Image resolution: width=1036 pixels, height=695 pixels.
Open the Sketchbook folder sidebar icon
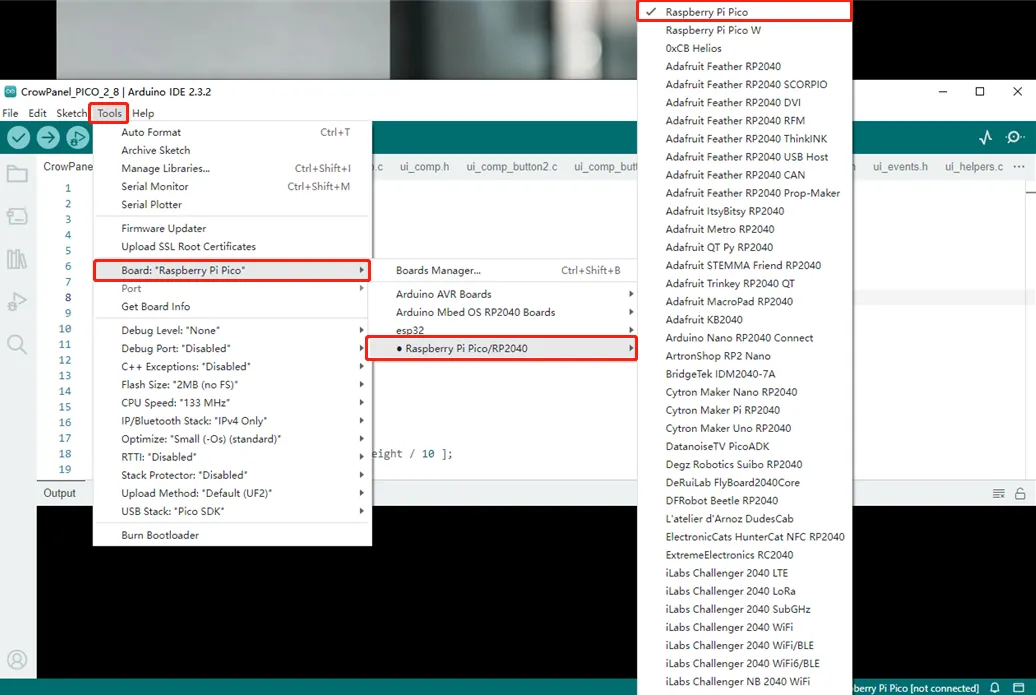coord(17,174)
